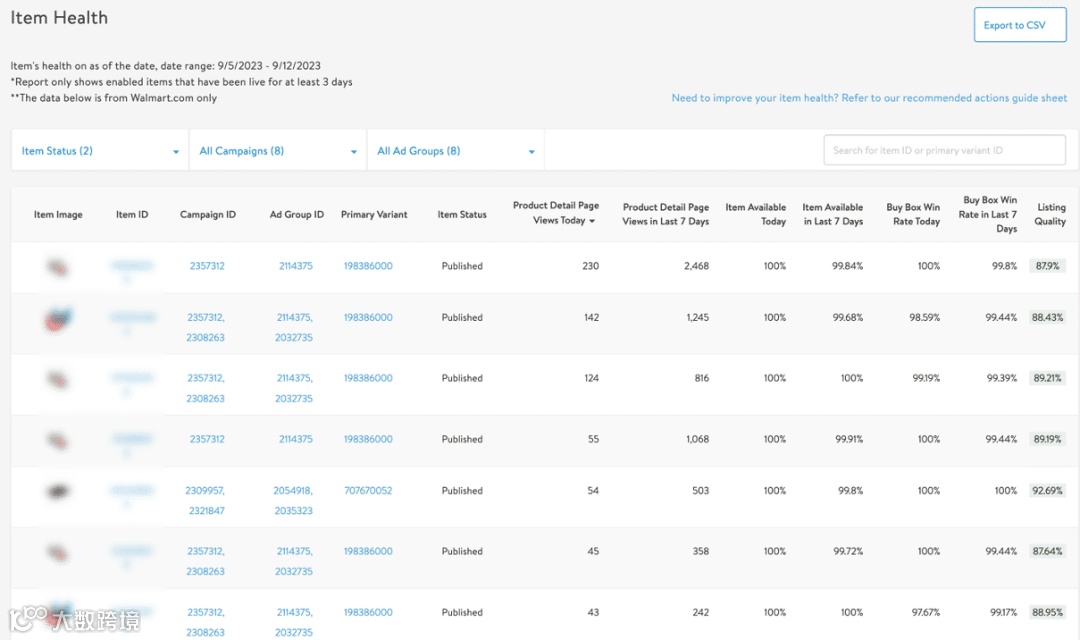Open the black item thumbnail in fifth row

pyautogui.click(x=58, y=491)
